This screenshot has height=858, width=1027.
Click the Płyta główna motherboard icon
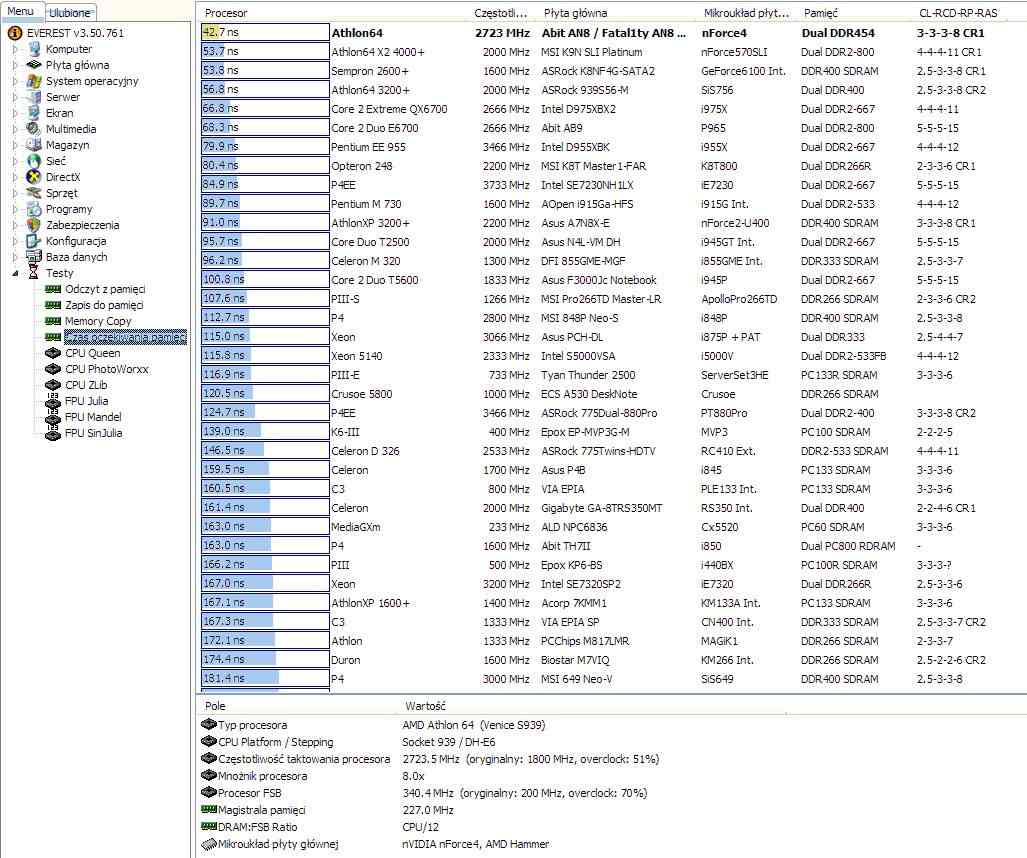tap(34, 65)
